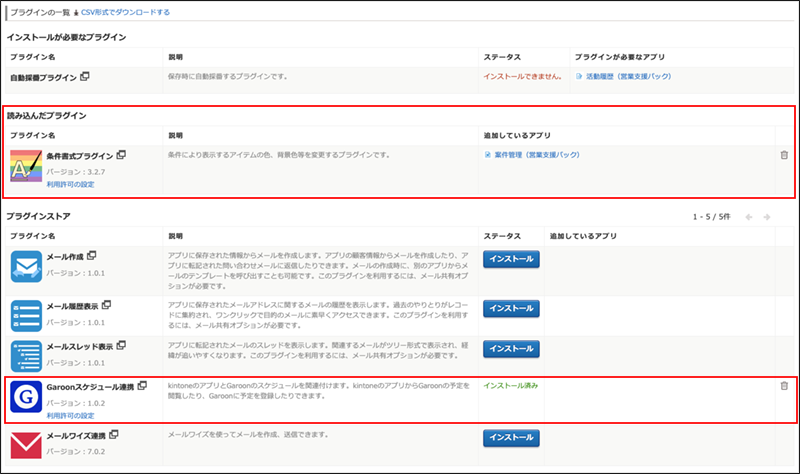
Task: Select the メールワイズ連携 plugin name
Action: (x=76, y=436)
